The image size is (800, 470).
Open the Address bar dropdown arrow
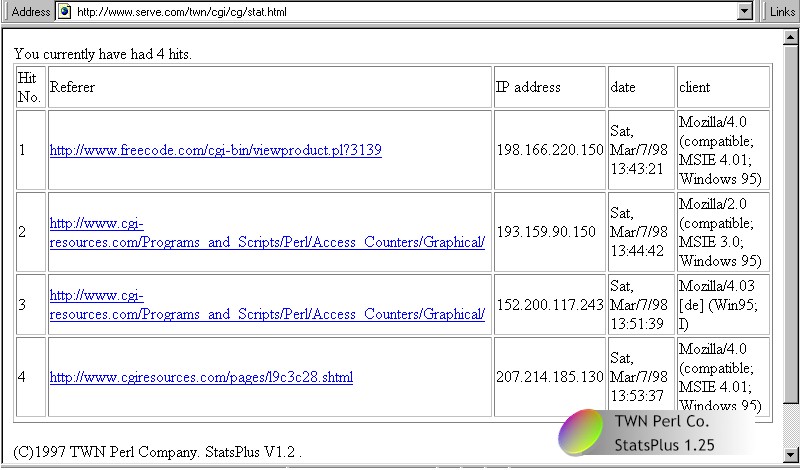[x=745, y=11]
